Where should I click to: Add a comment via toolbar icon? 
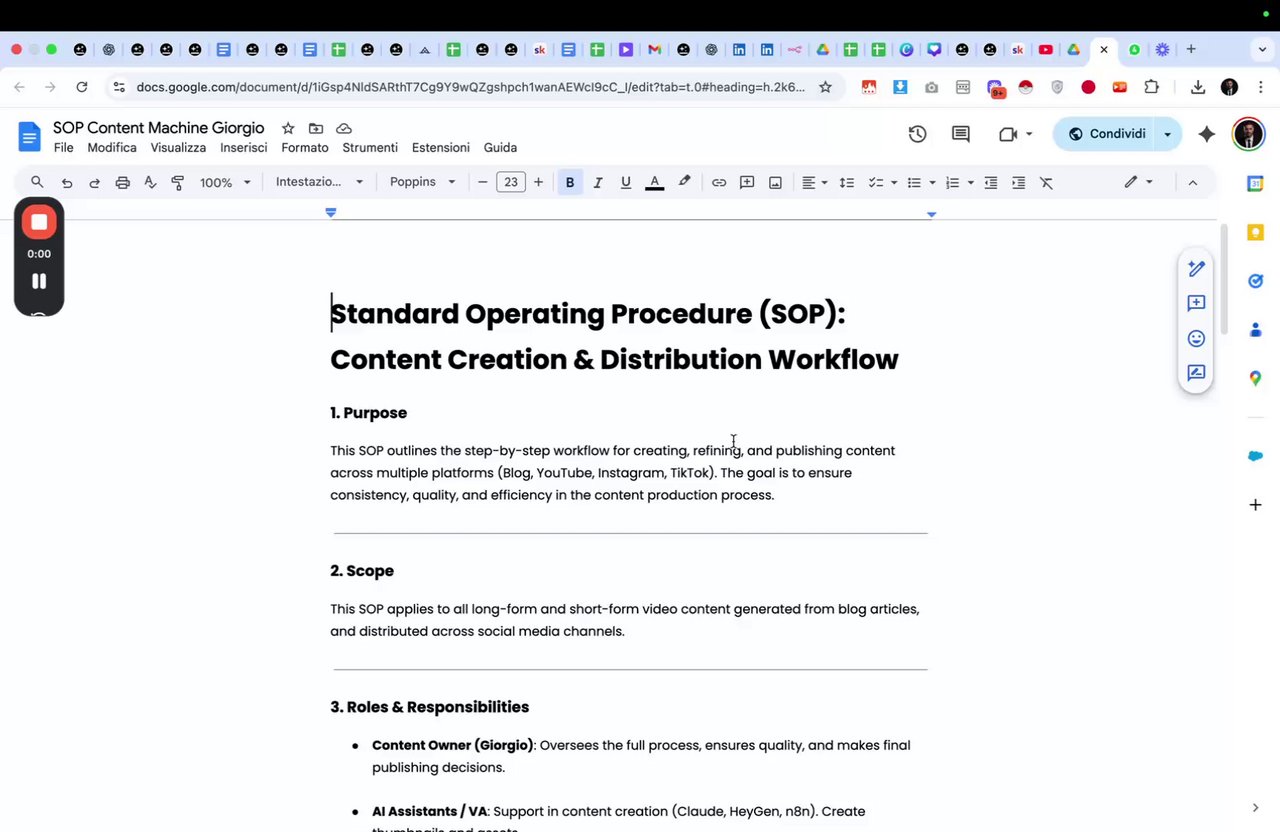(x=747, y=182)
